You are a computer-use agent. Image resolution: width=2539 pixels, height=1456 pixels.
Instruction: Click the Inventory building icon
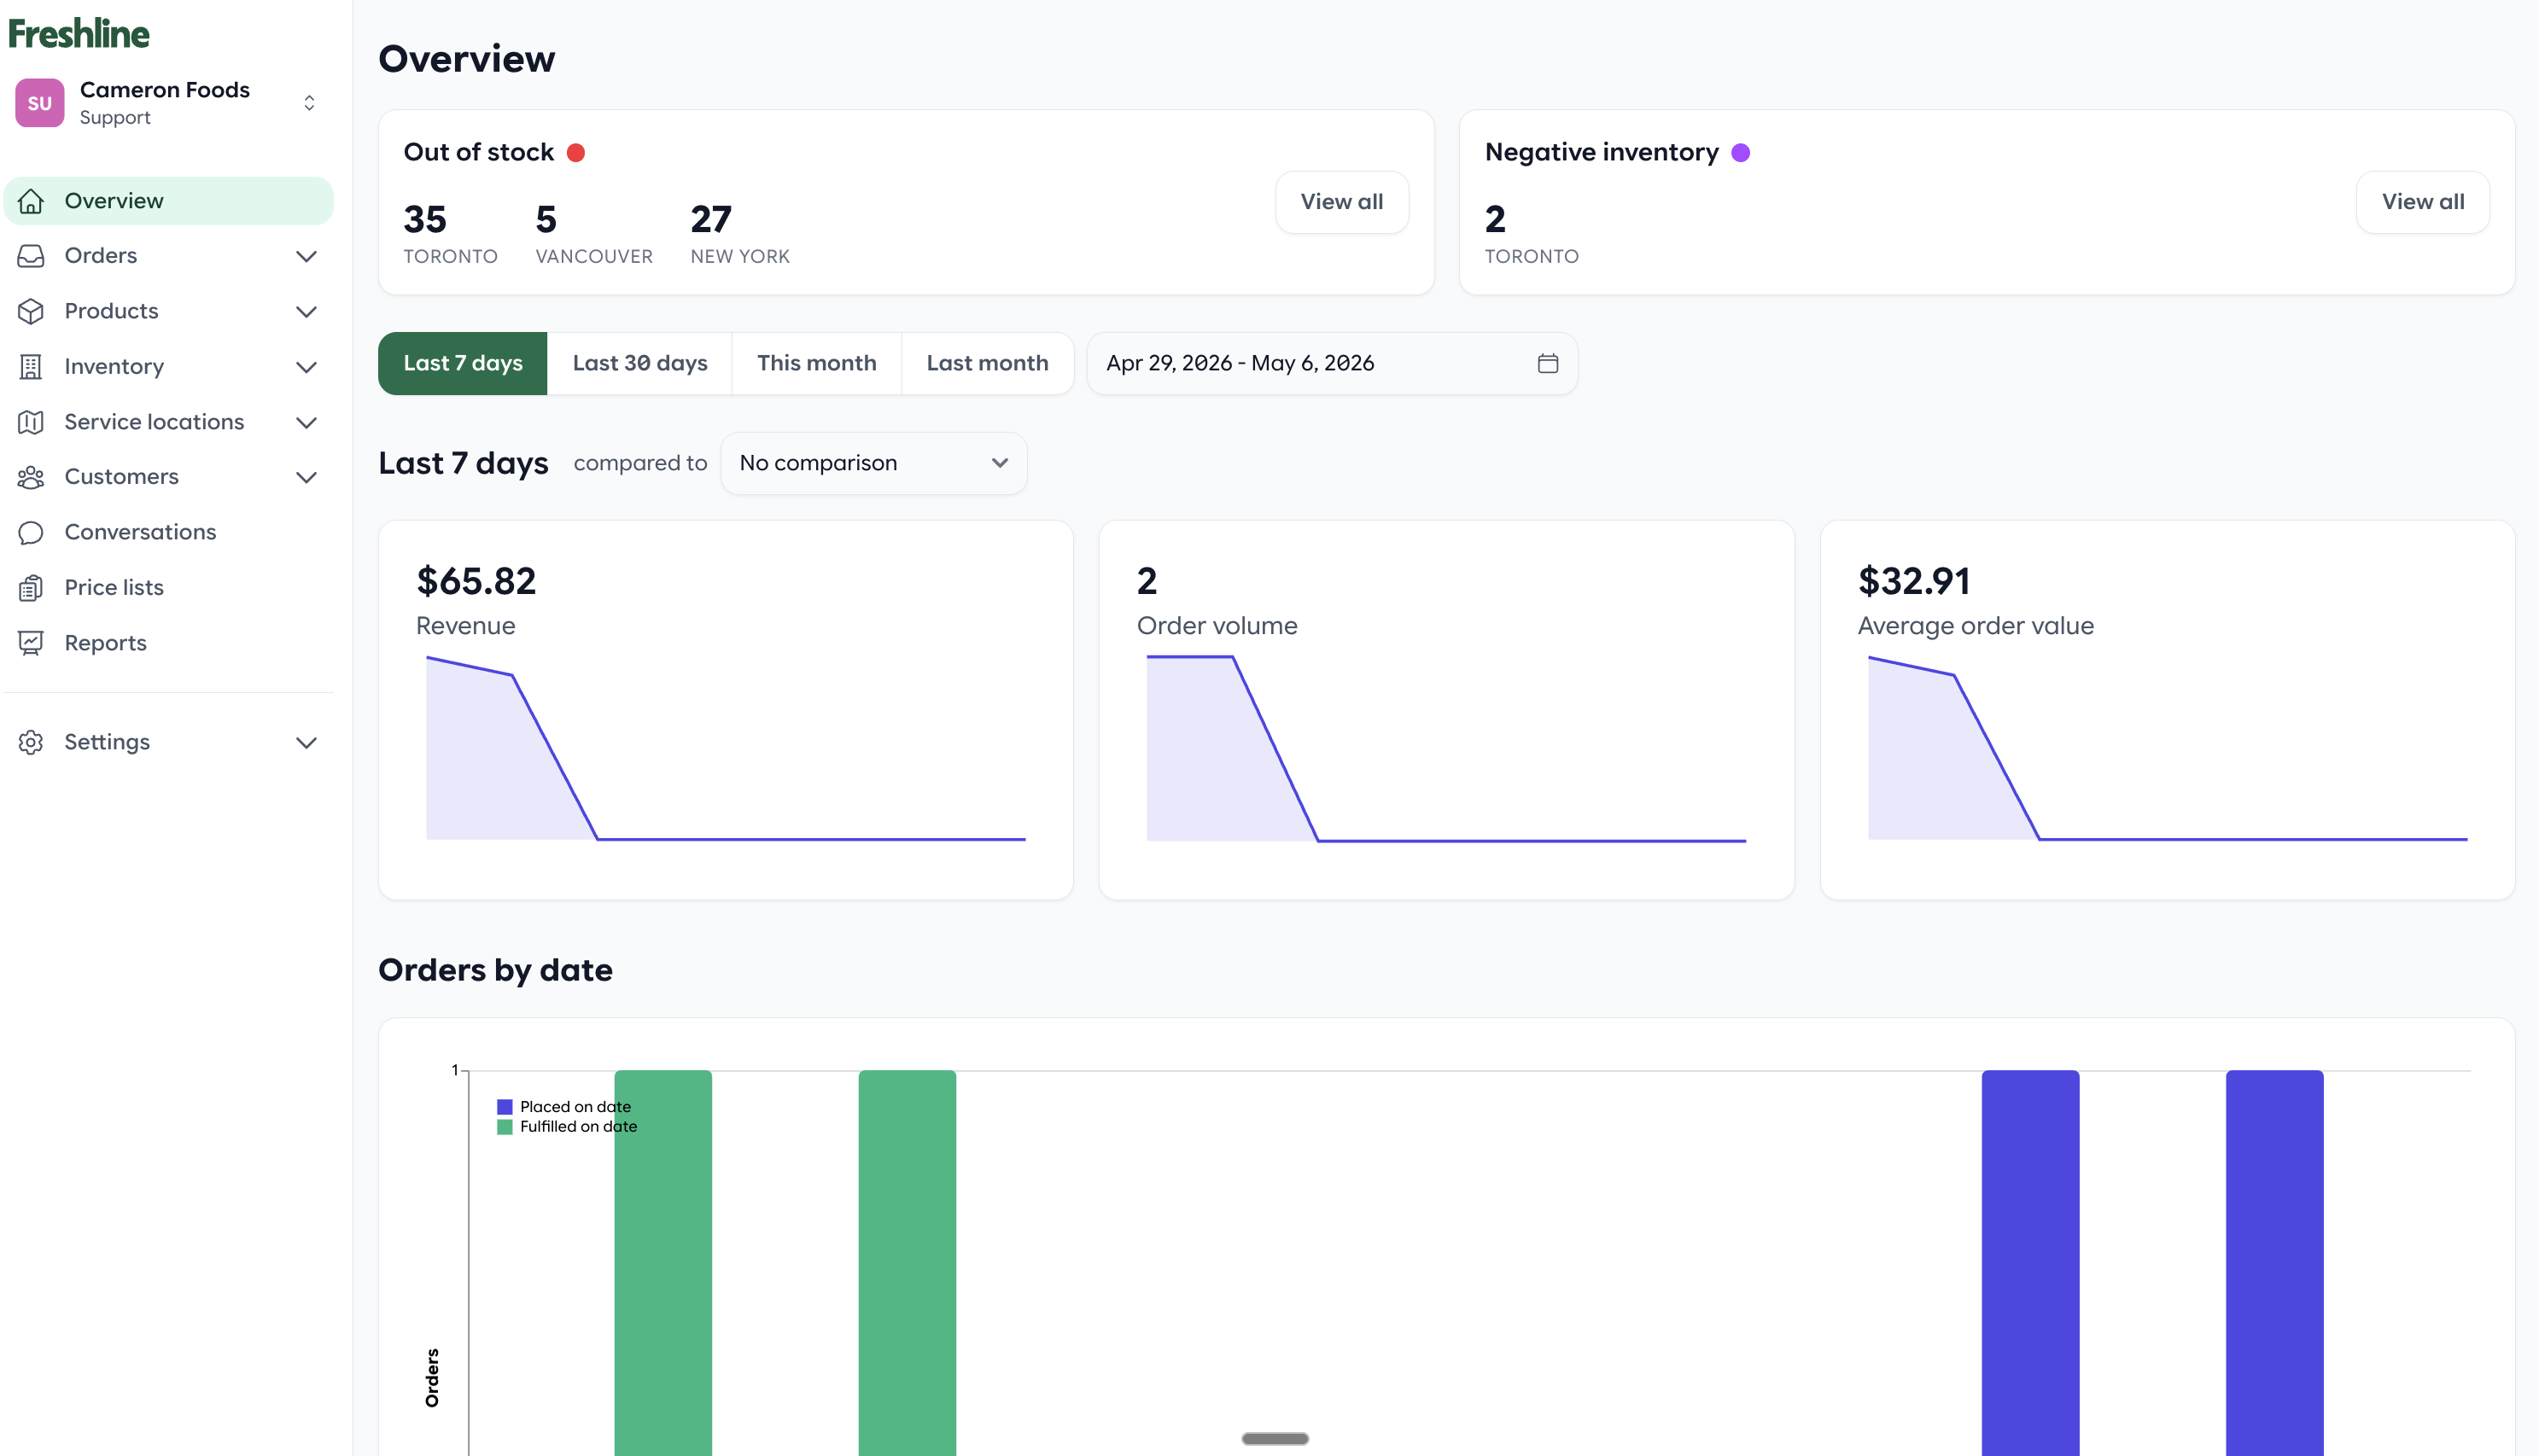click(31, 367)
